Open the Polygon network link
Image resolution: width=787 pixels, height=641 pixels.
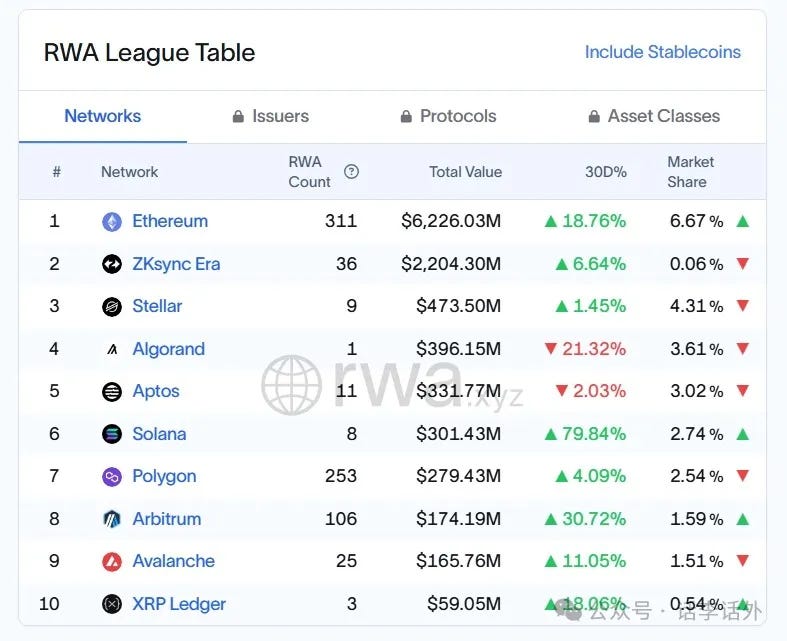(x=164, y=476)
